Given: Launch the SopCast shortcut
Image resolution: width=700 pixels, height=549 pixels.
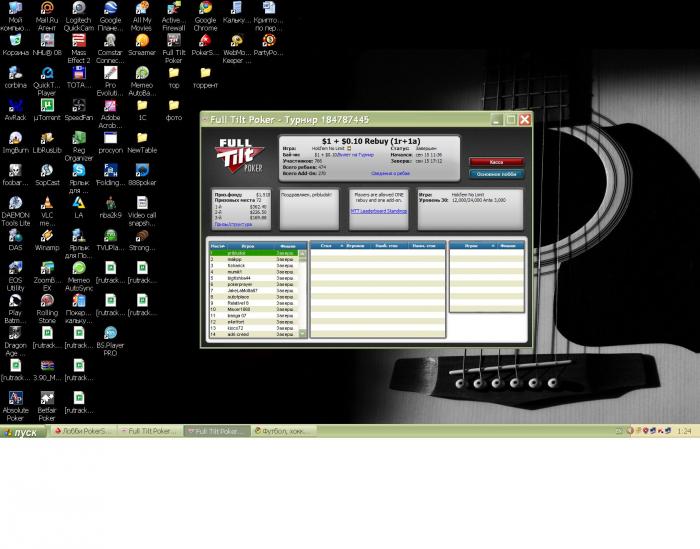Looking at the screenshot, I should tap(47, 175).
